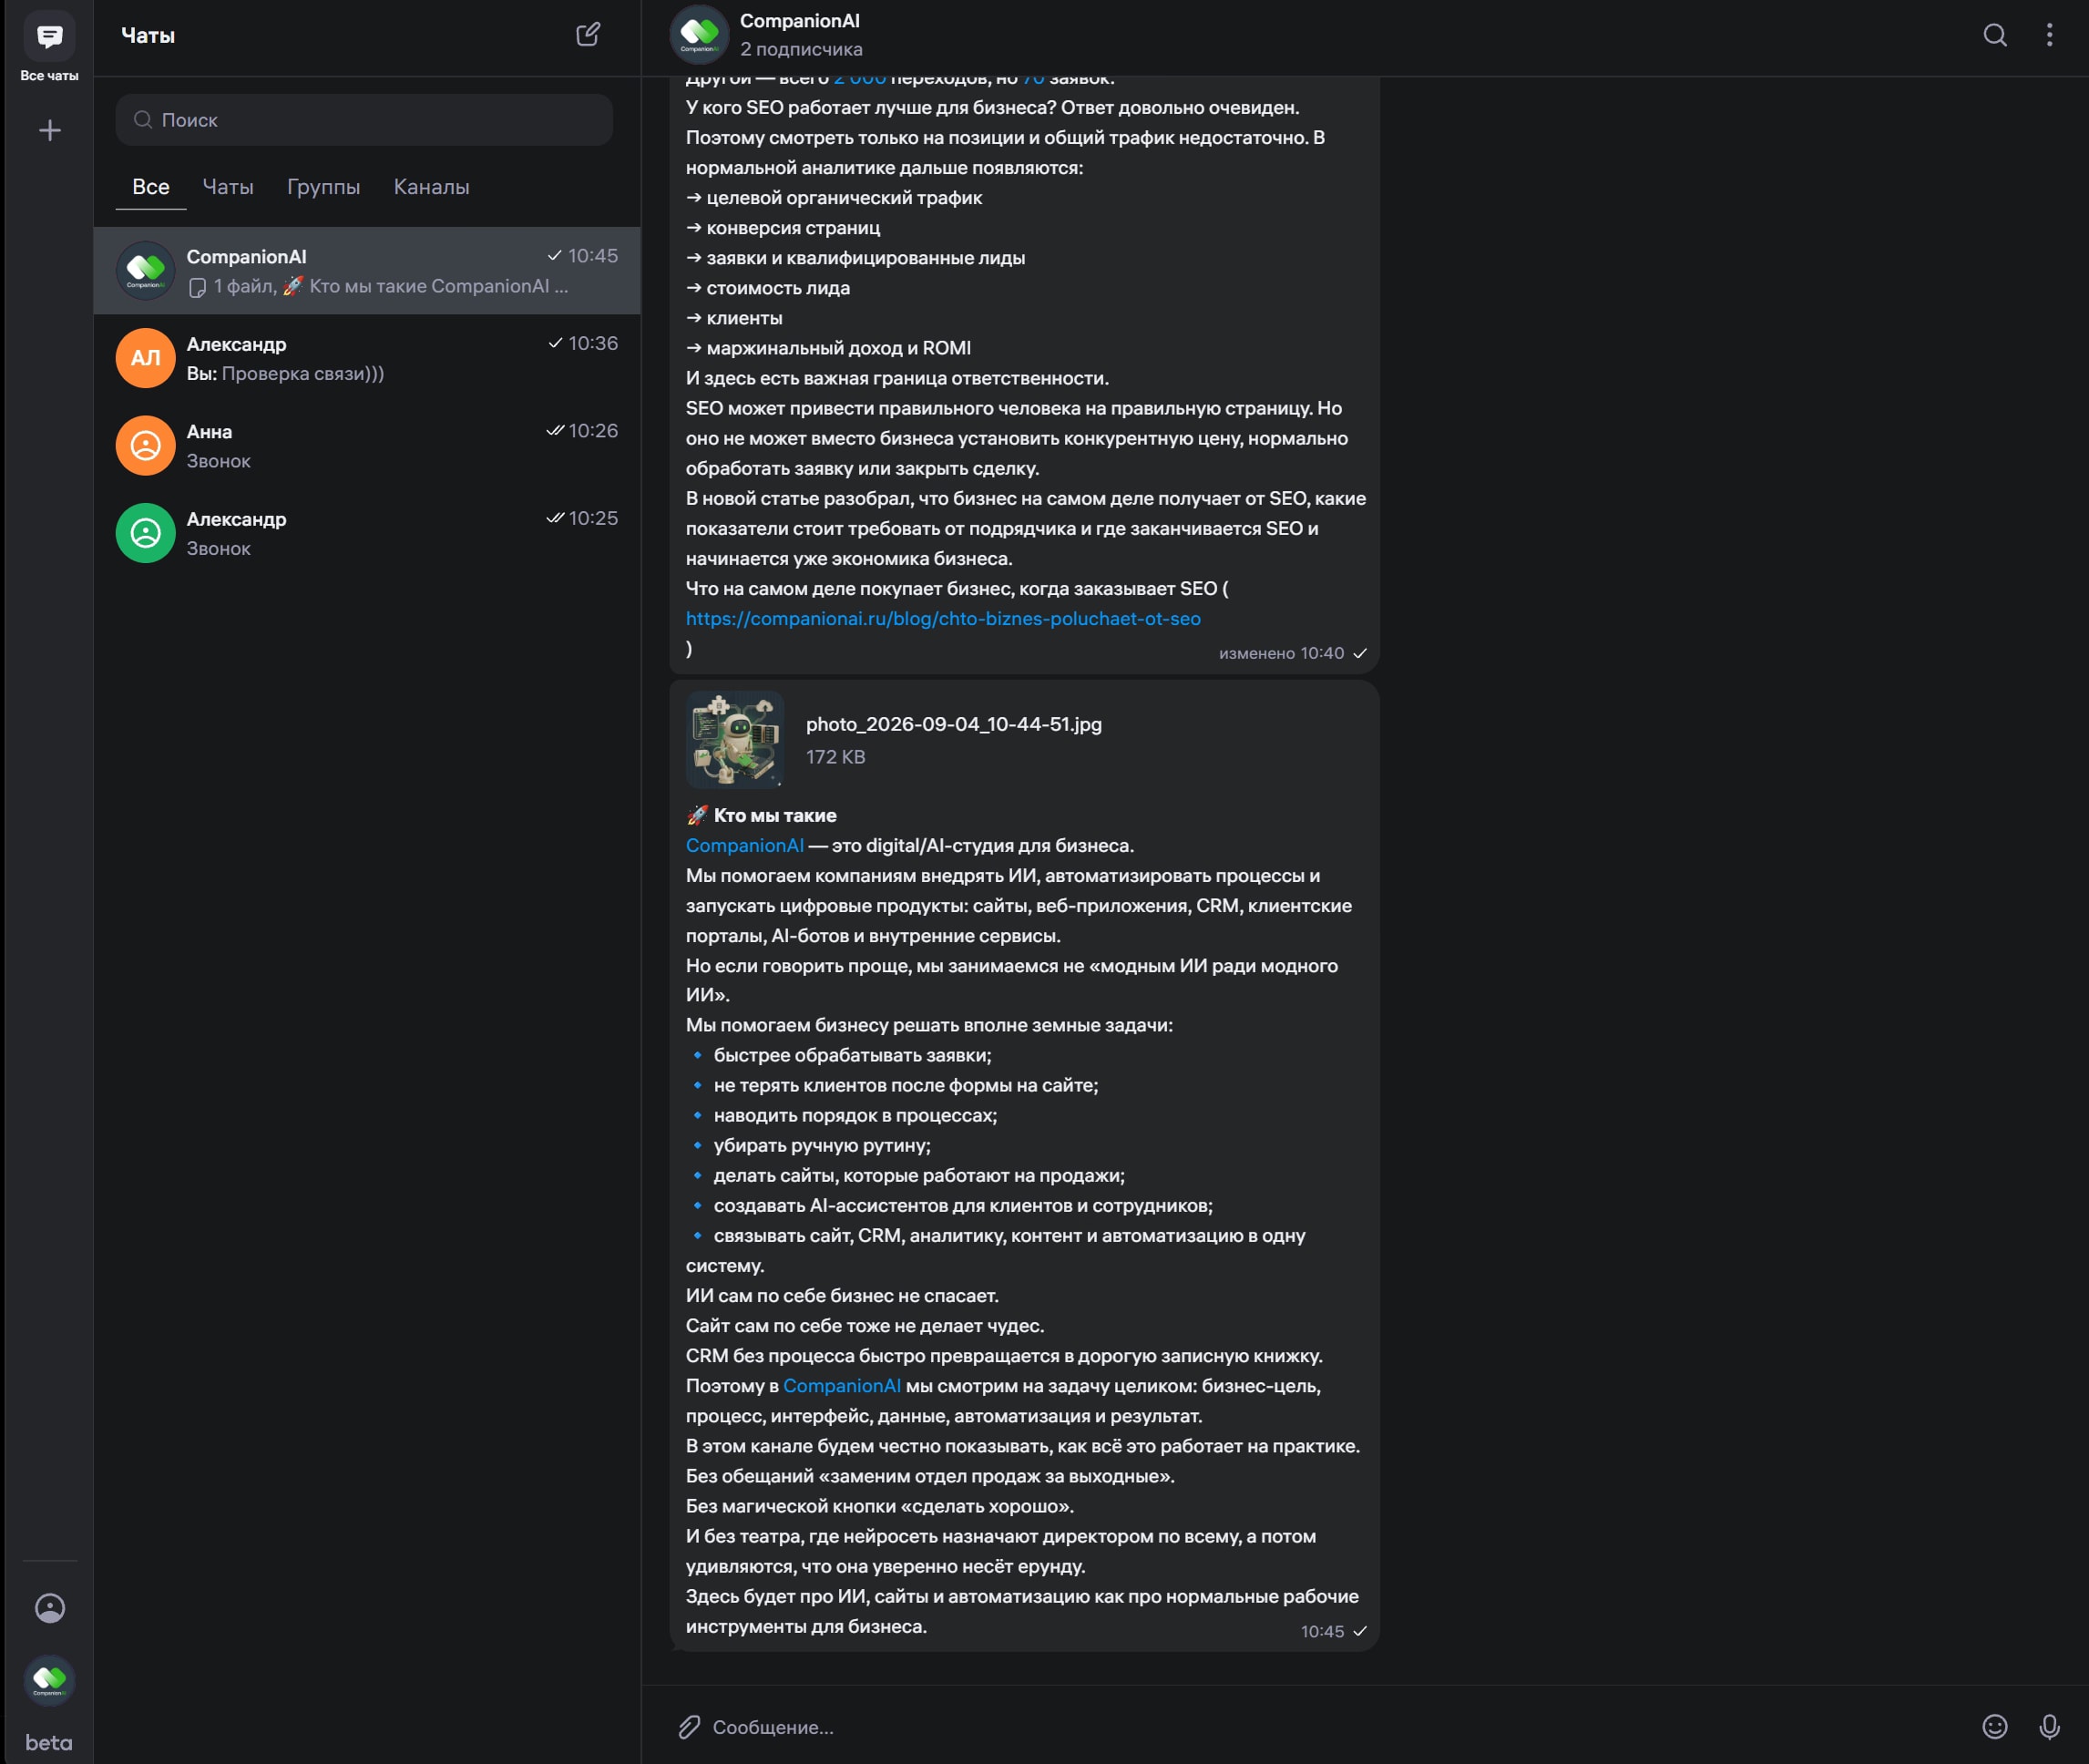Click the Чаты heading
Screen dimensions: 2089x1764
(148, 35)
